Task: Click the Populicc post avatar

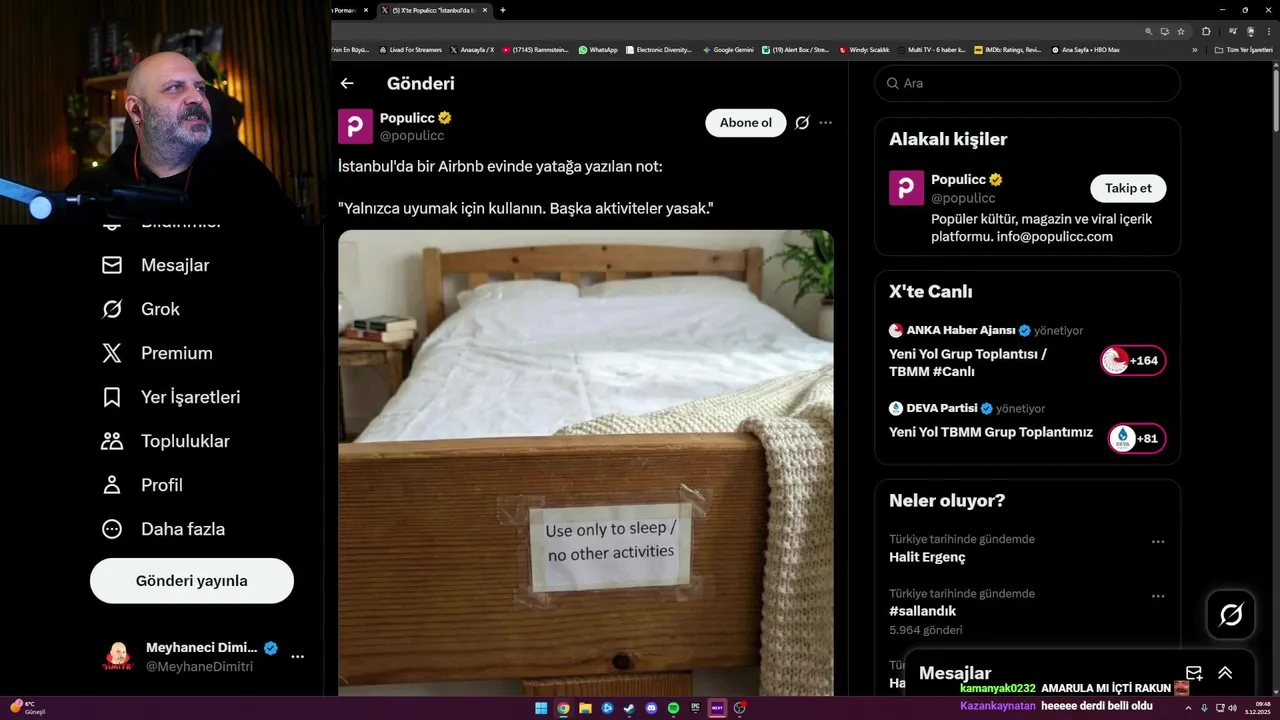Action: click(x=355, y=126)
